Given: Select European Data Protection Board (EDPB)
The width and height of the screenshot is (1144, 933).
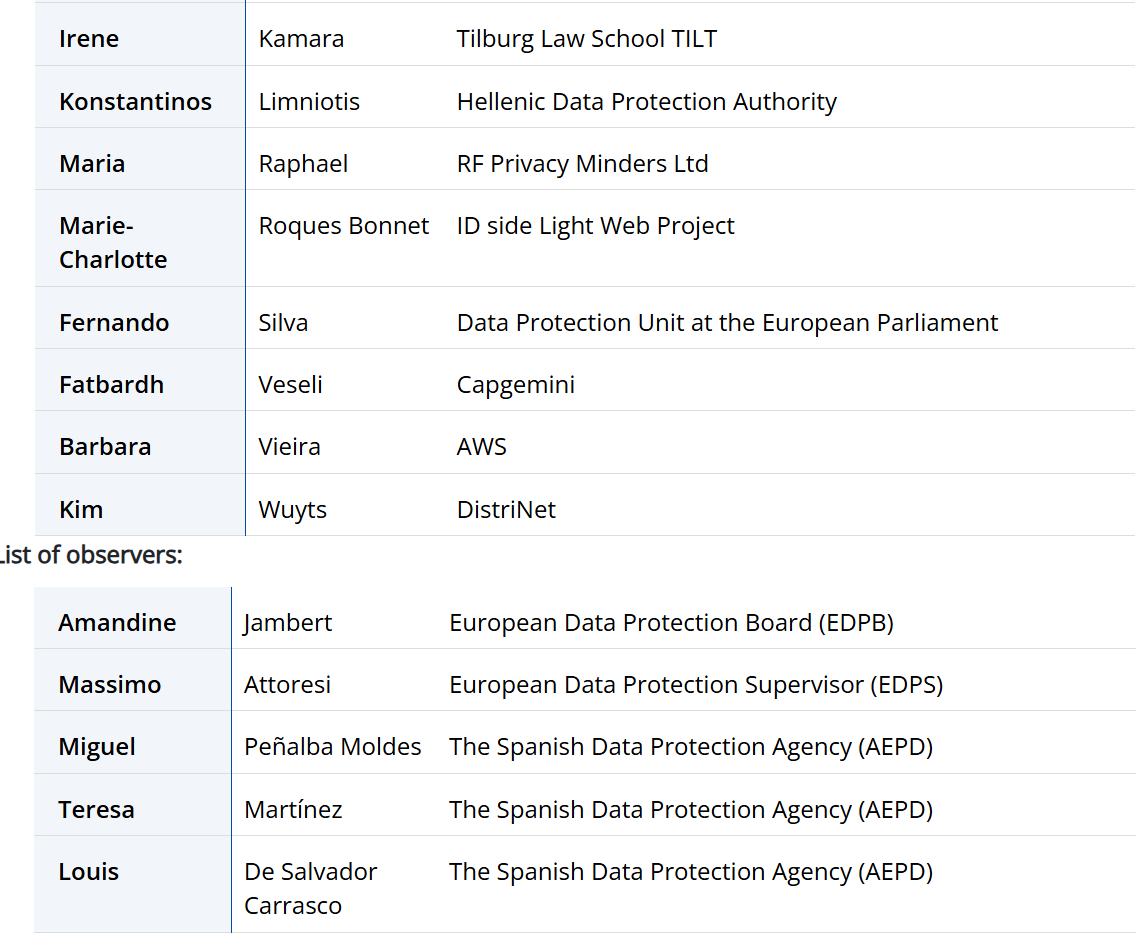Looking at the screenshot, I should 671,623.
